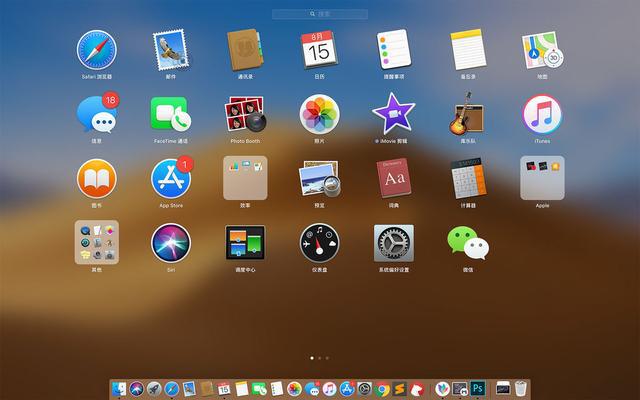Open the Photo Booth app
This screenshot has width=640, height=400.
coord(245,114)
